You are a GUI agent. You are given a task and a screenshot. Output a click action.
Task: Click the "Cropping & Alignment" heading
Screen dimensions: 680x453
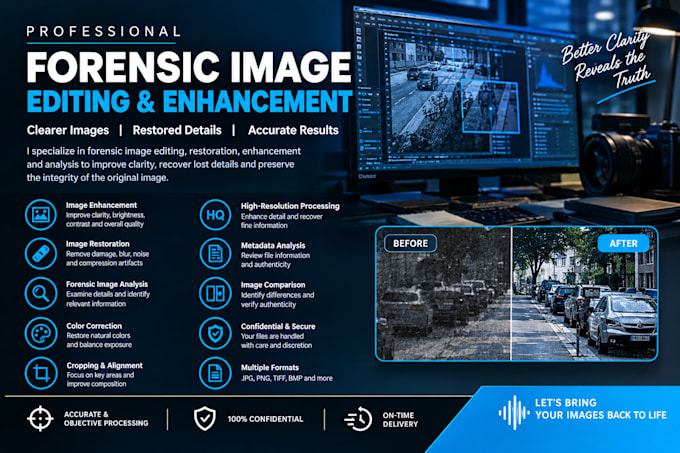point(104,365)
